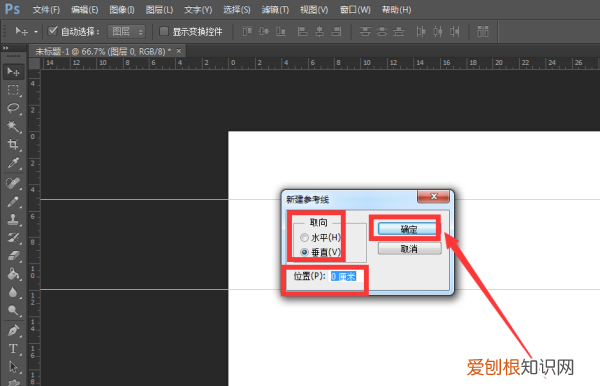Screen dimensions: 600x386
Task: Close the 未标题-1 document tab
Action: (x=179, y=51)
